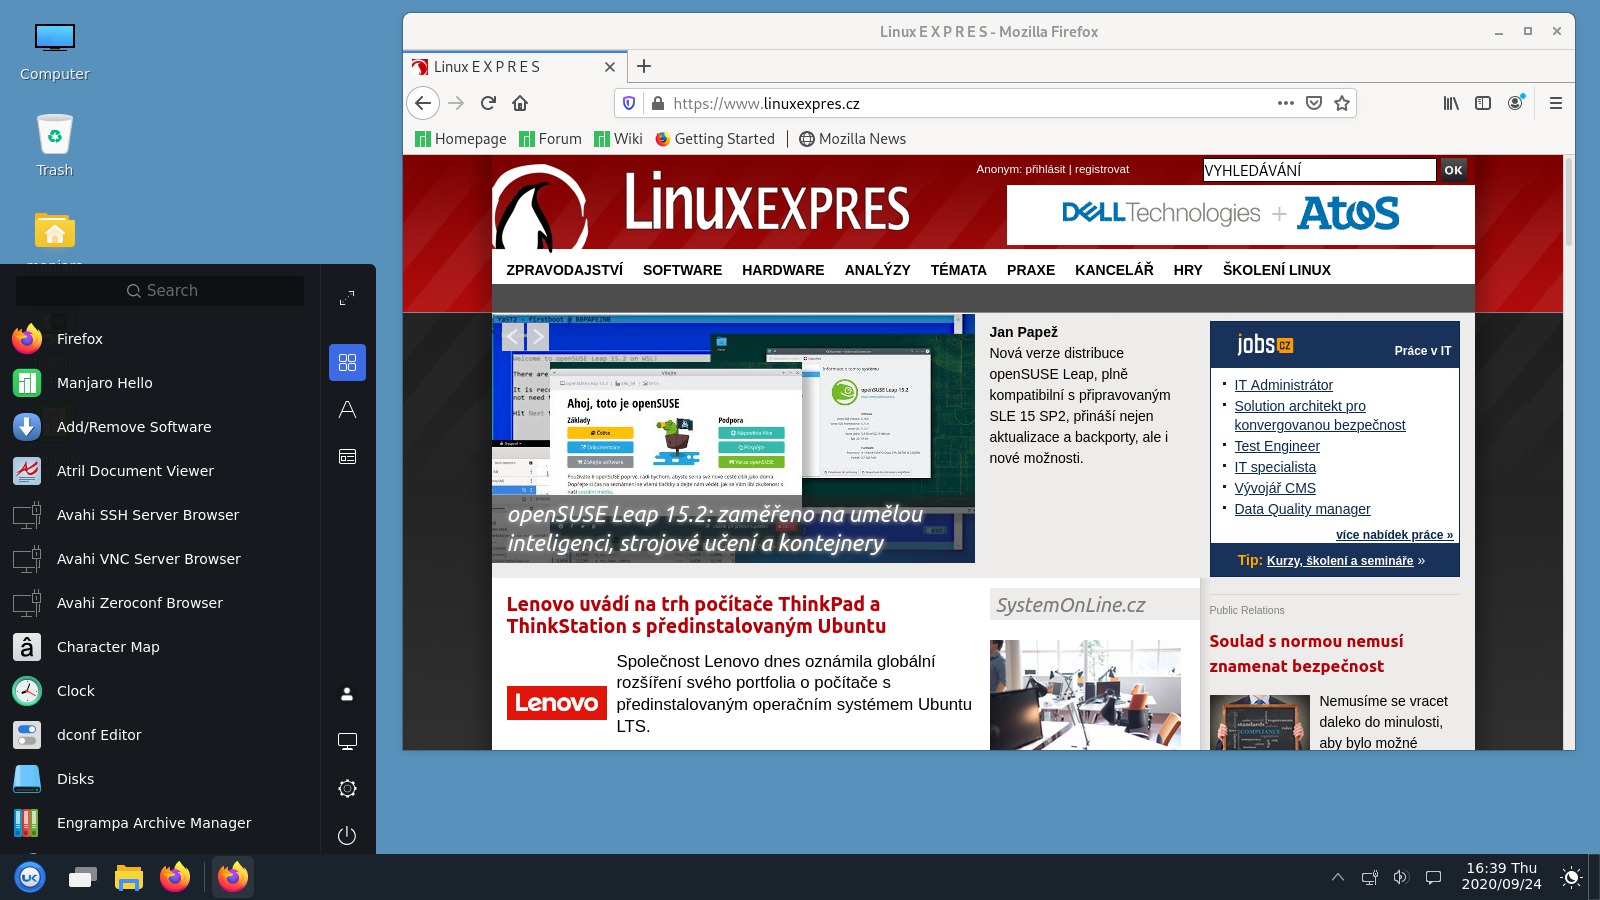Click the registrovat link

1102,169
